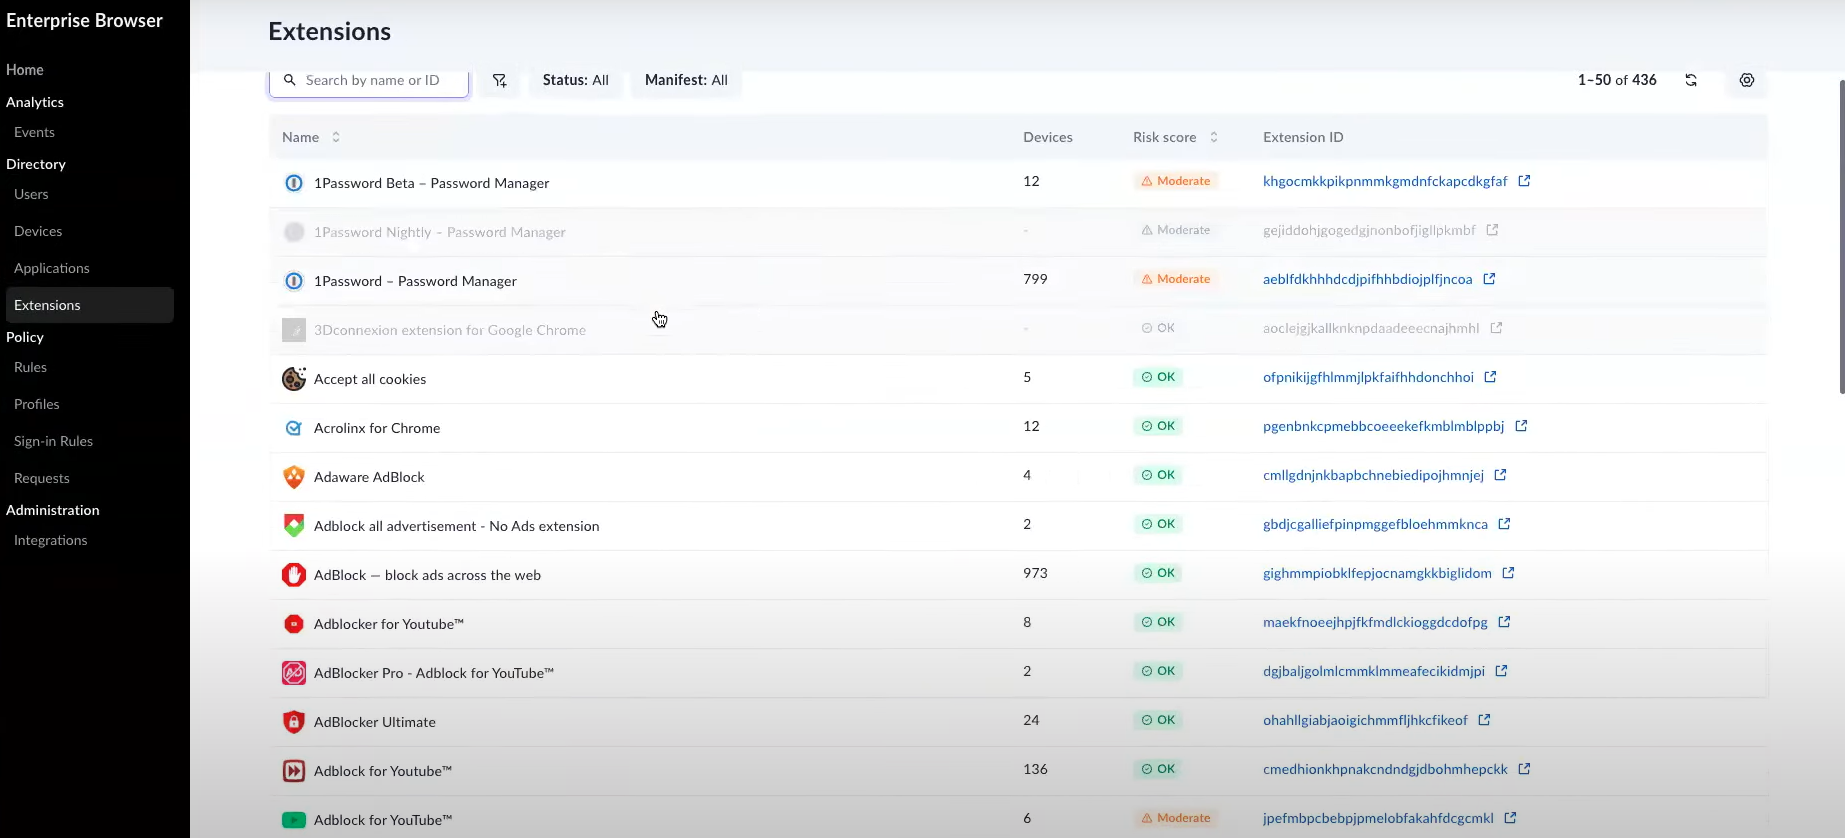The image size is (1845, 838).
Task: Select Integrations under Administration
Action: click(x=50, y=540)
